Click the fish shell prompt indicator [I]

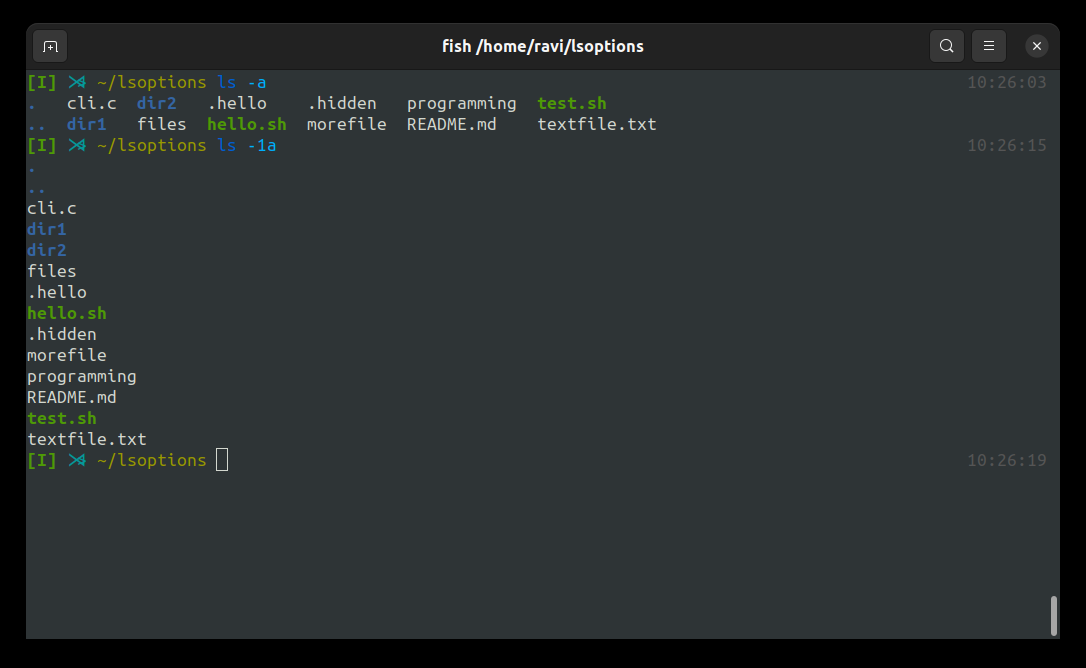coord(41,460)
